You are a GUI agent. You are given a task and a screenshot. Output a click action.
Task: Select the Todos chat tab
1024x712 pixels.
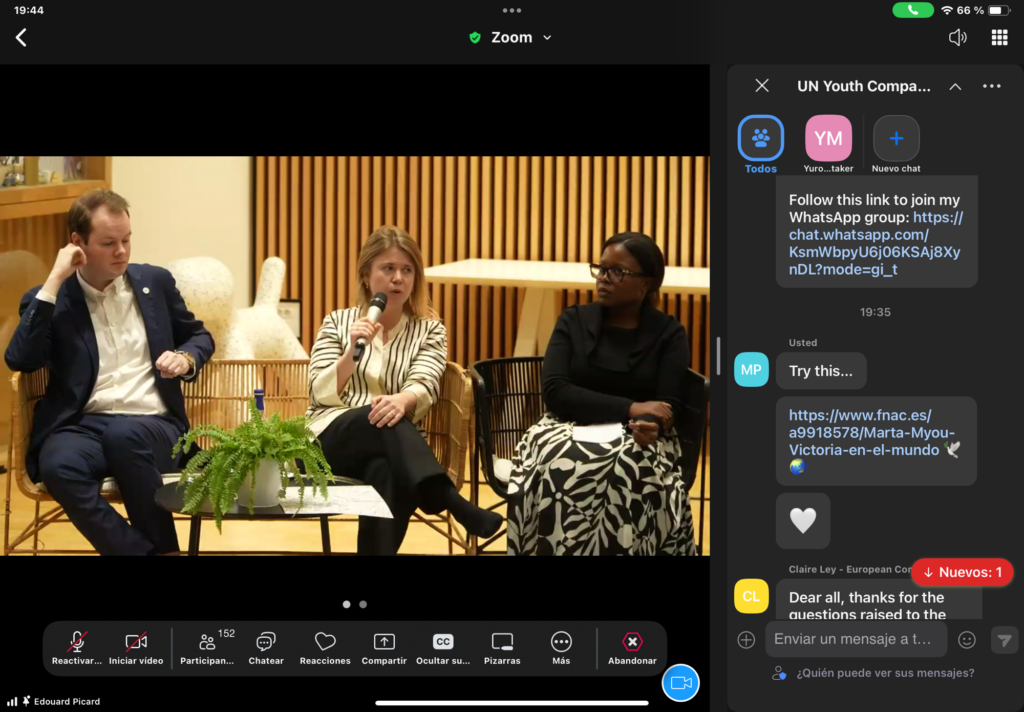click(x=761, y=140)
